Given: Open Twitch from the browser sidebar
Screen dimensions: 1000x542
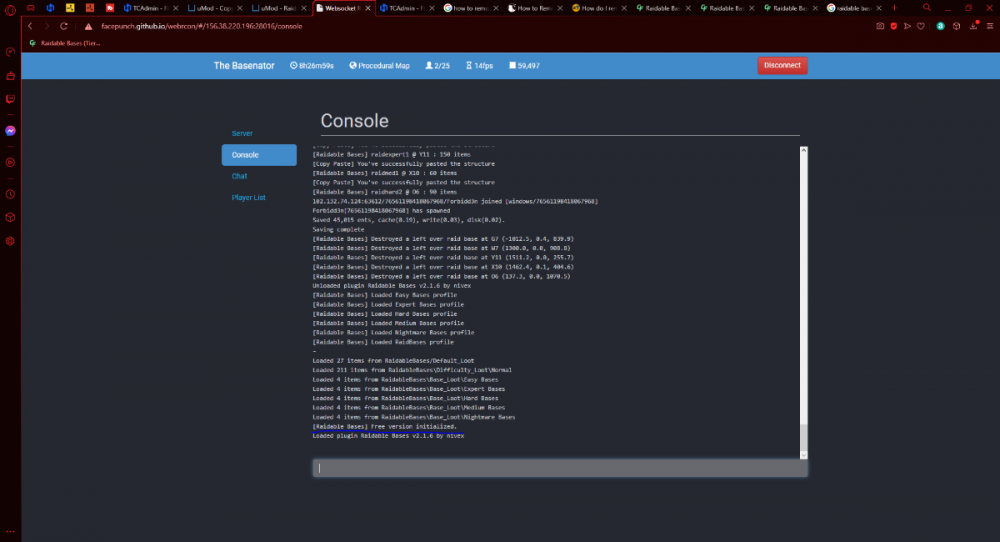Looking at the screenshot, I should [x=10, y=99].
